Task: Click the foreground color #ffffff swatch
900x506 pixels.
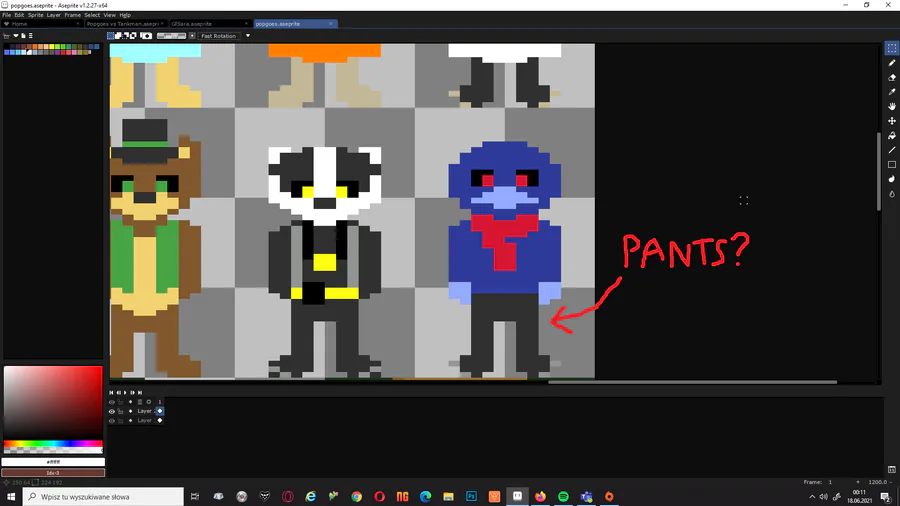Action: coord(53,462)
